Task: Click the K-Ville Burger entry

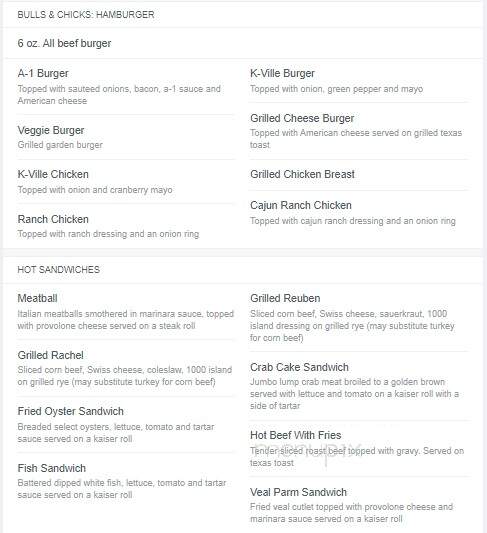Action: pos(282,73)
